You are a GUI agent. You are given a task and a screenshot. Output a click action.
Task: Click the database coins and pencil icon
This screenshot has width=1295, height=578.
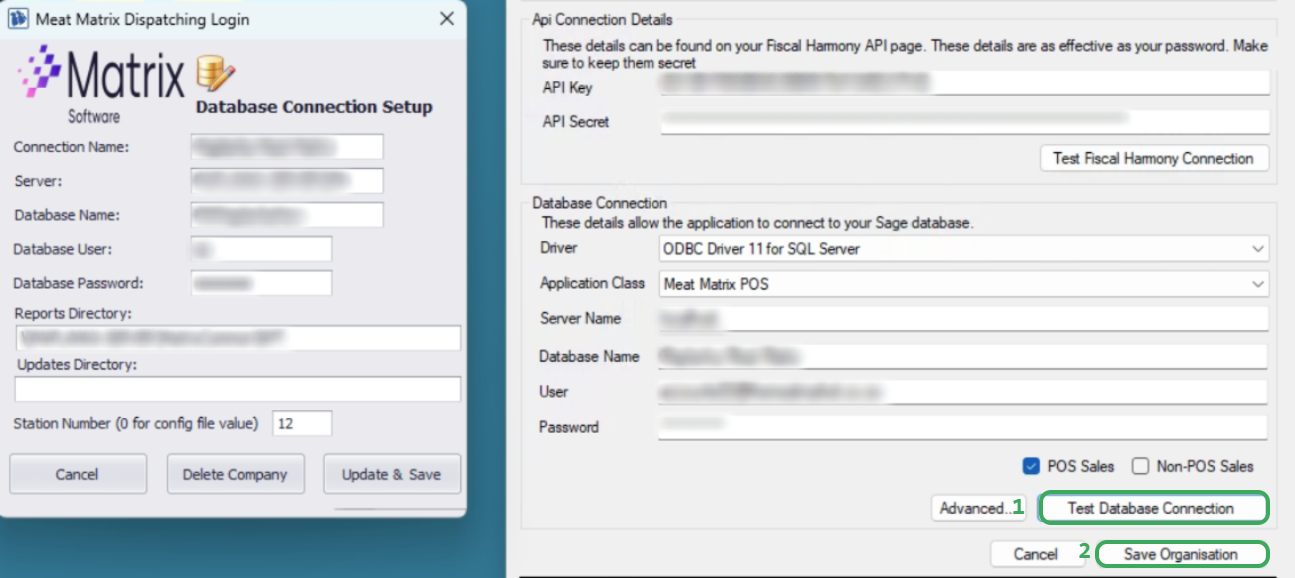[215, 74]
